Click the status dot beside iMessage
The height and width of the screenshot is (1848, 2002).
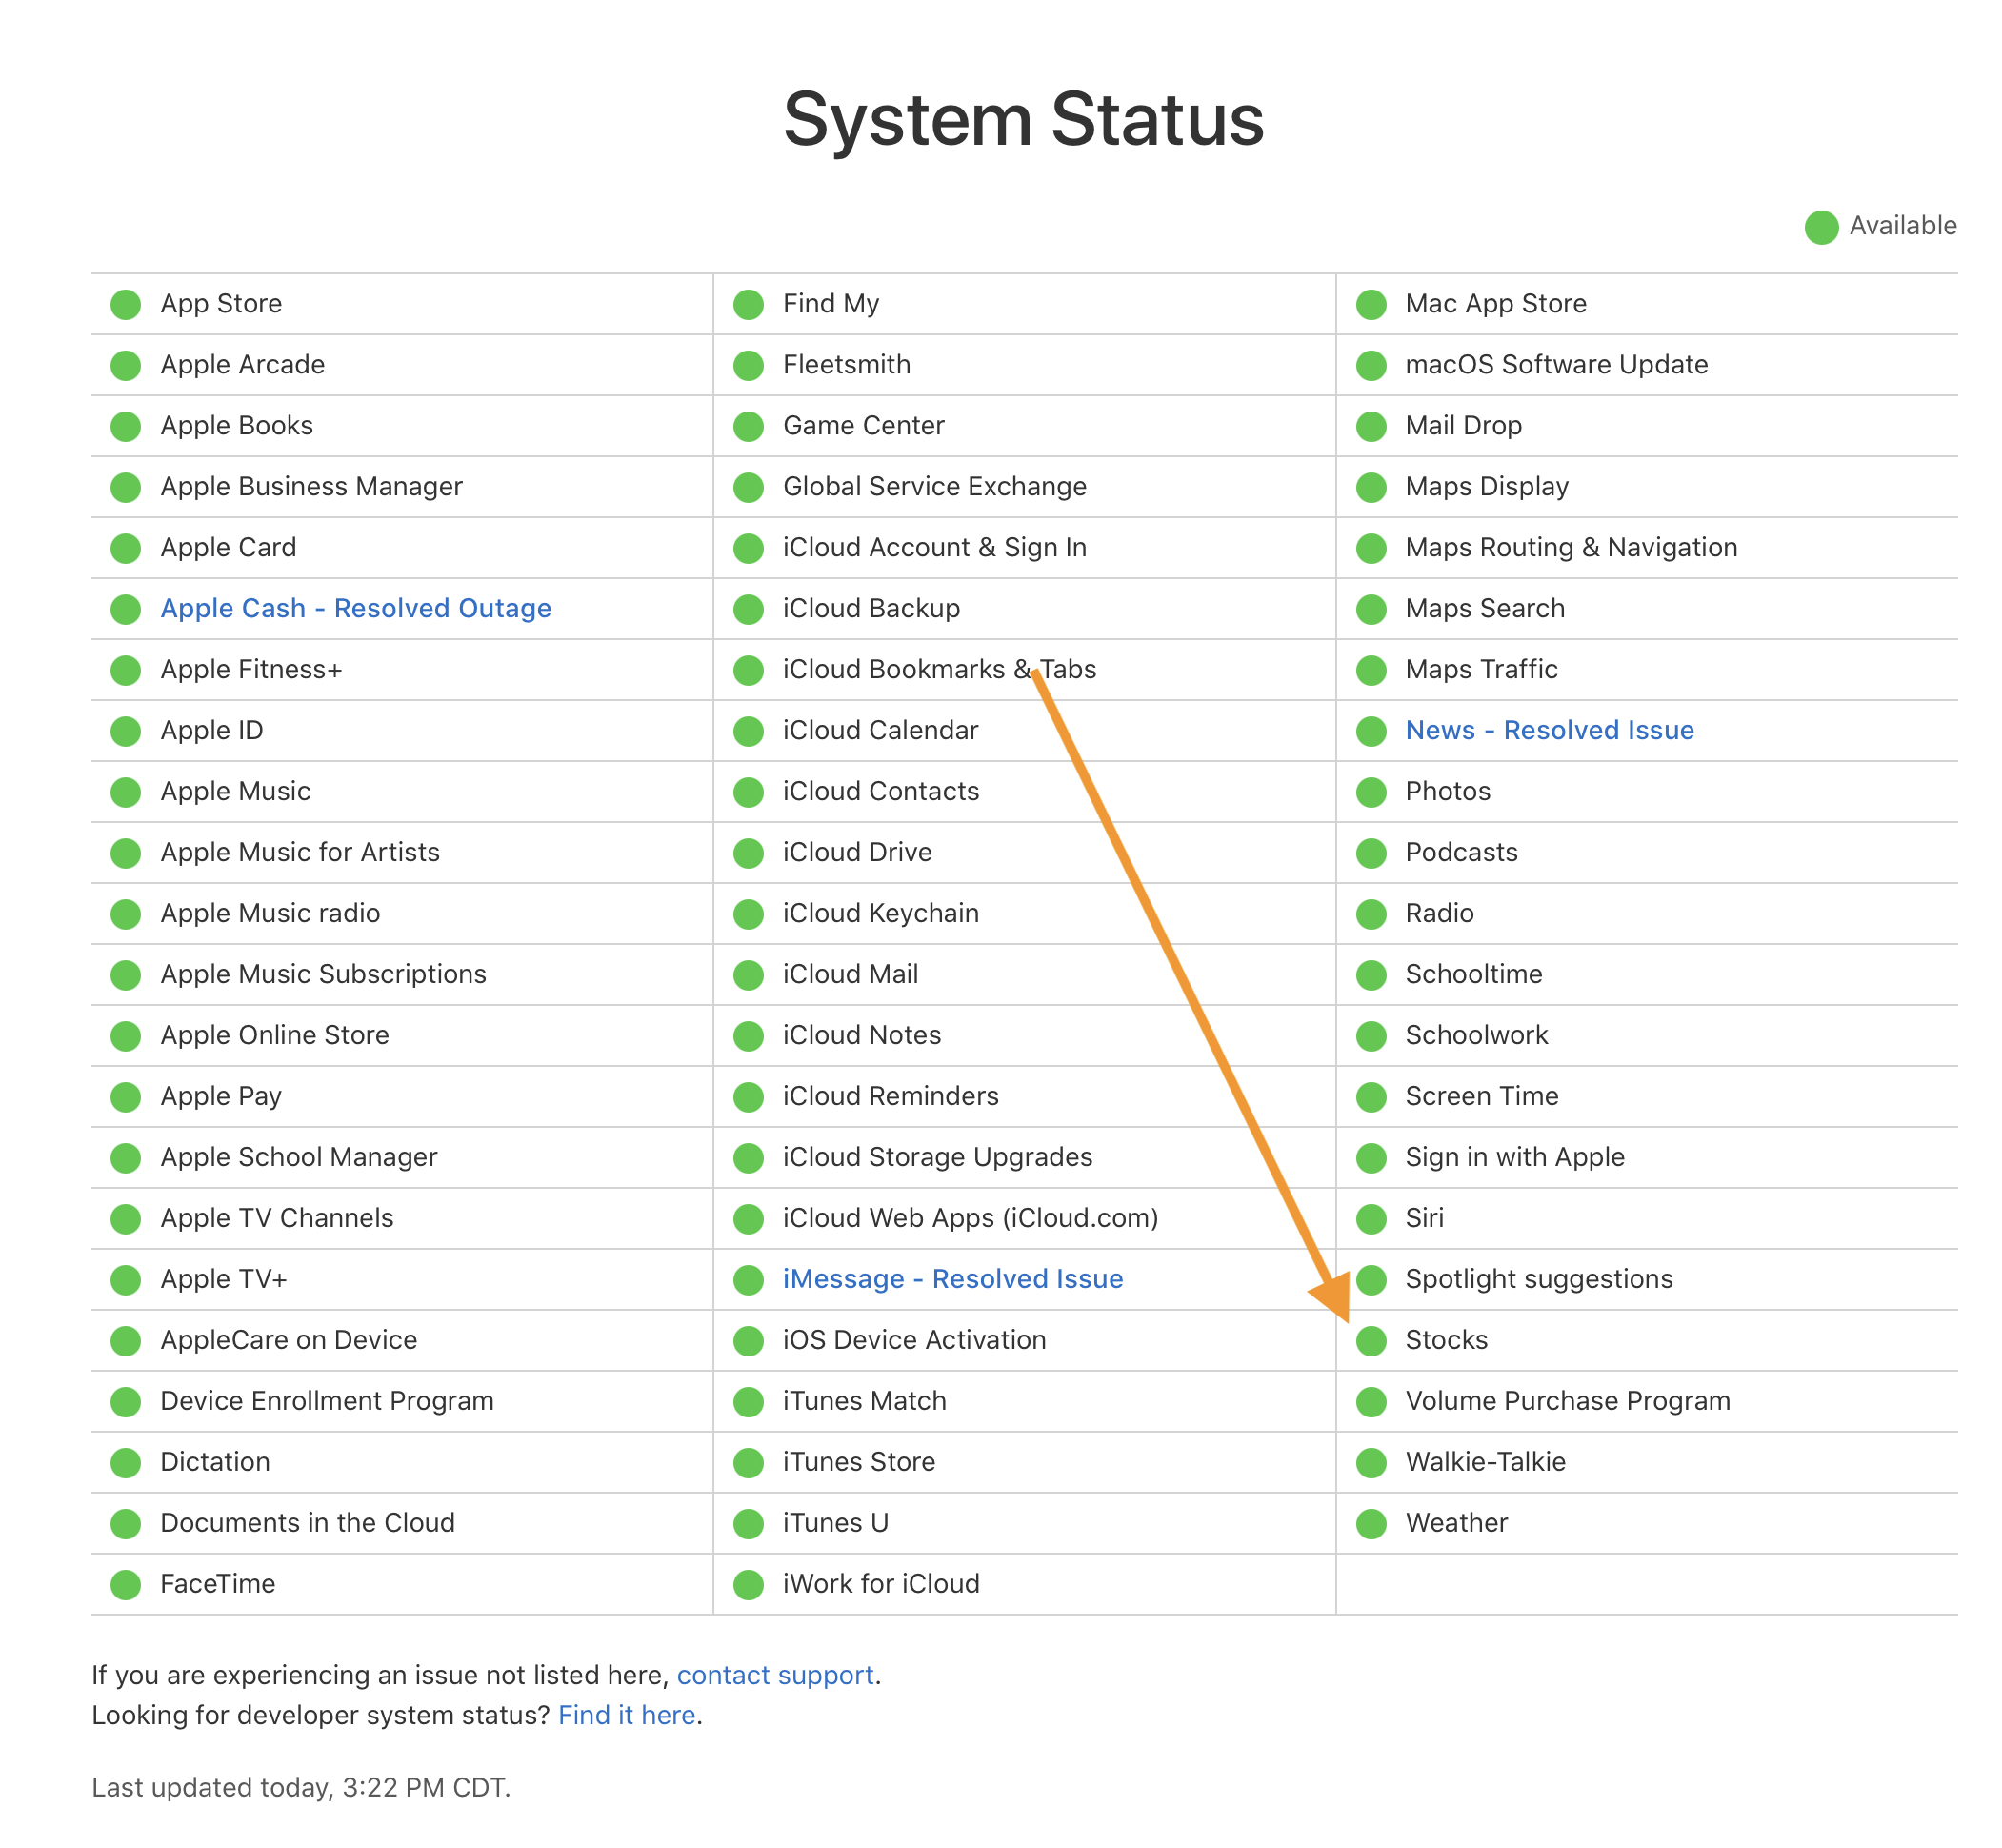pos(748,1280)
